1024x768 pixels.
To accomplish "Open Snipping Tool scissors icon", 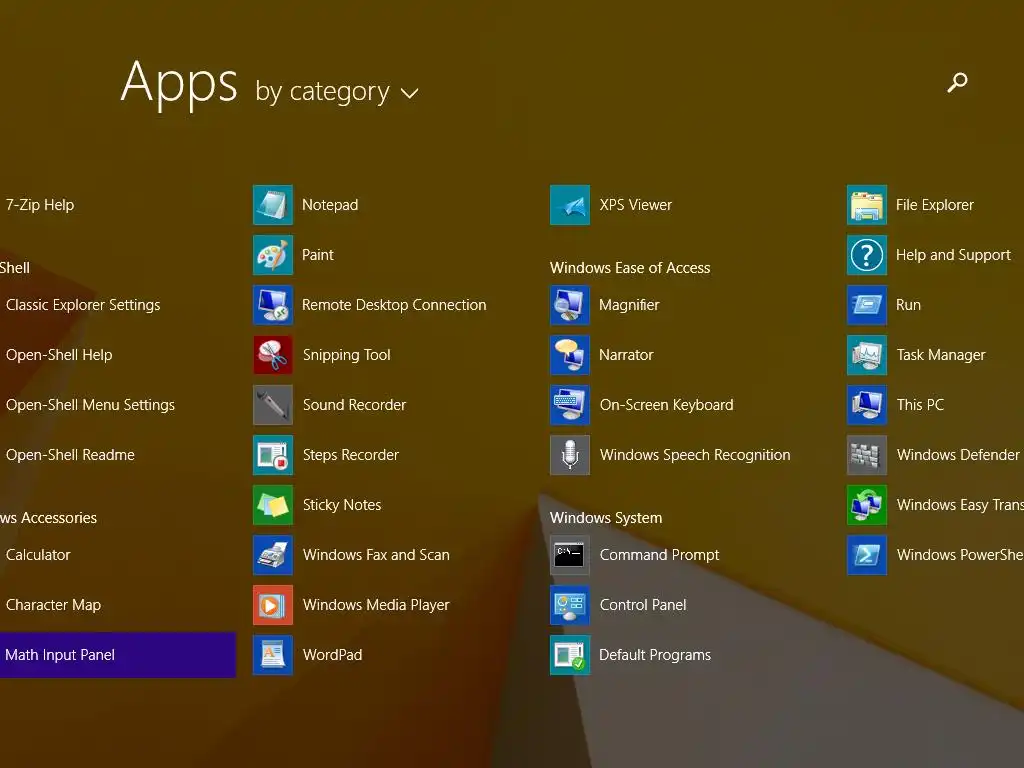I will (x=272, y=355).
